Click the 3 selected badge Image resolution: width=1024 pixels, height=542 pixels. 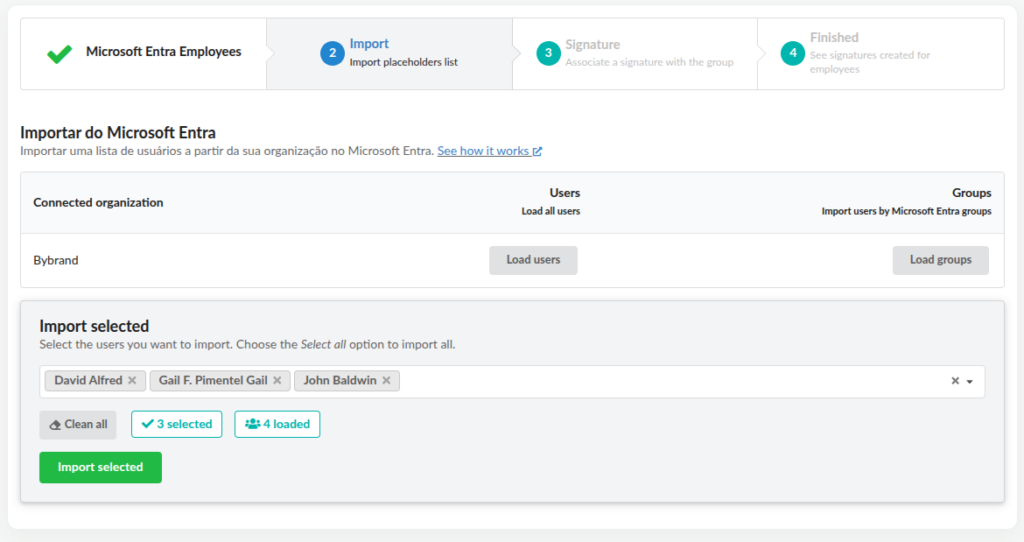tap(177, 424)
